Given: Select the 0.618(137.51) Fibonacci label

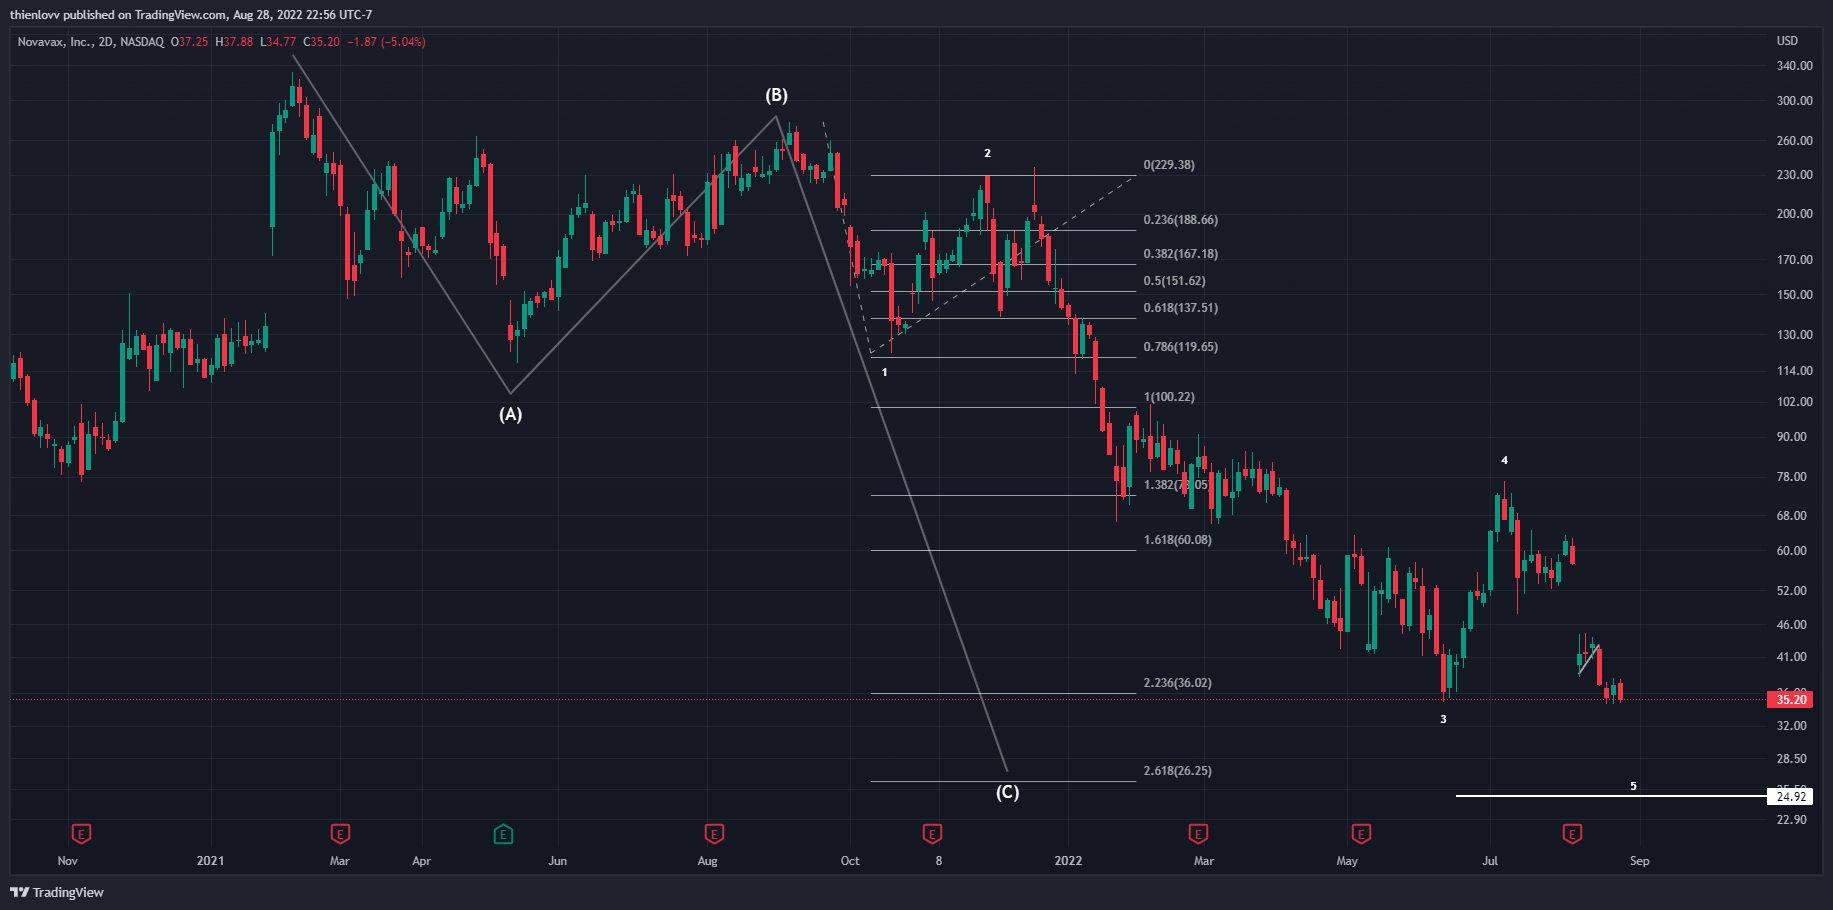Looking at the screenshot, I should coord(1181,308).
